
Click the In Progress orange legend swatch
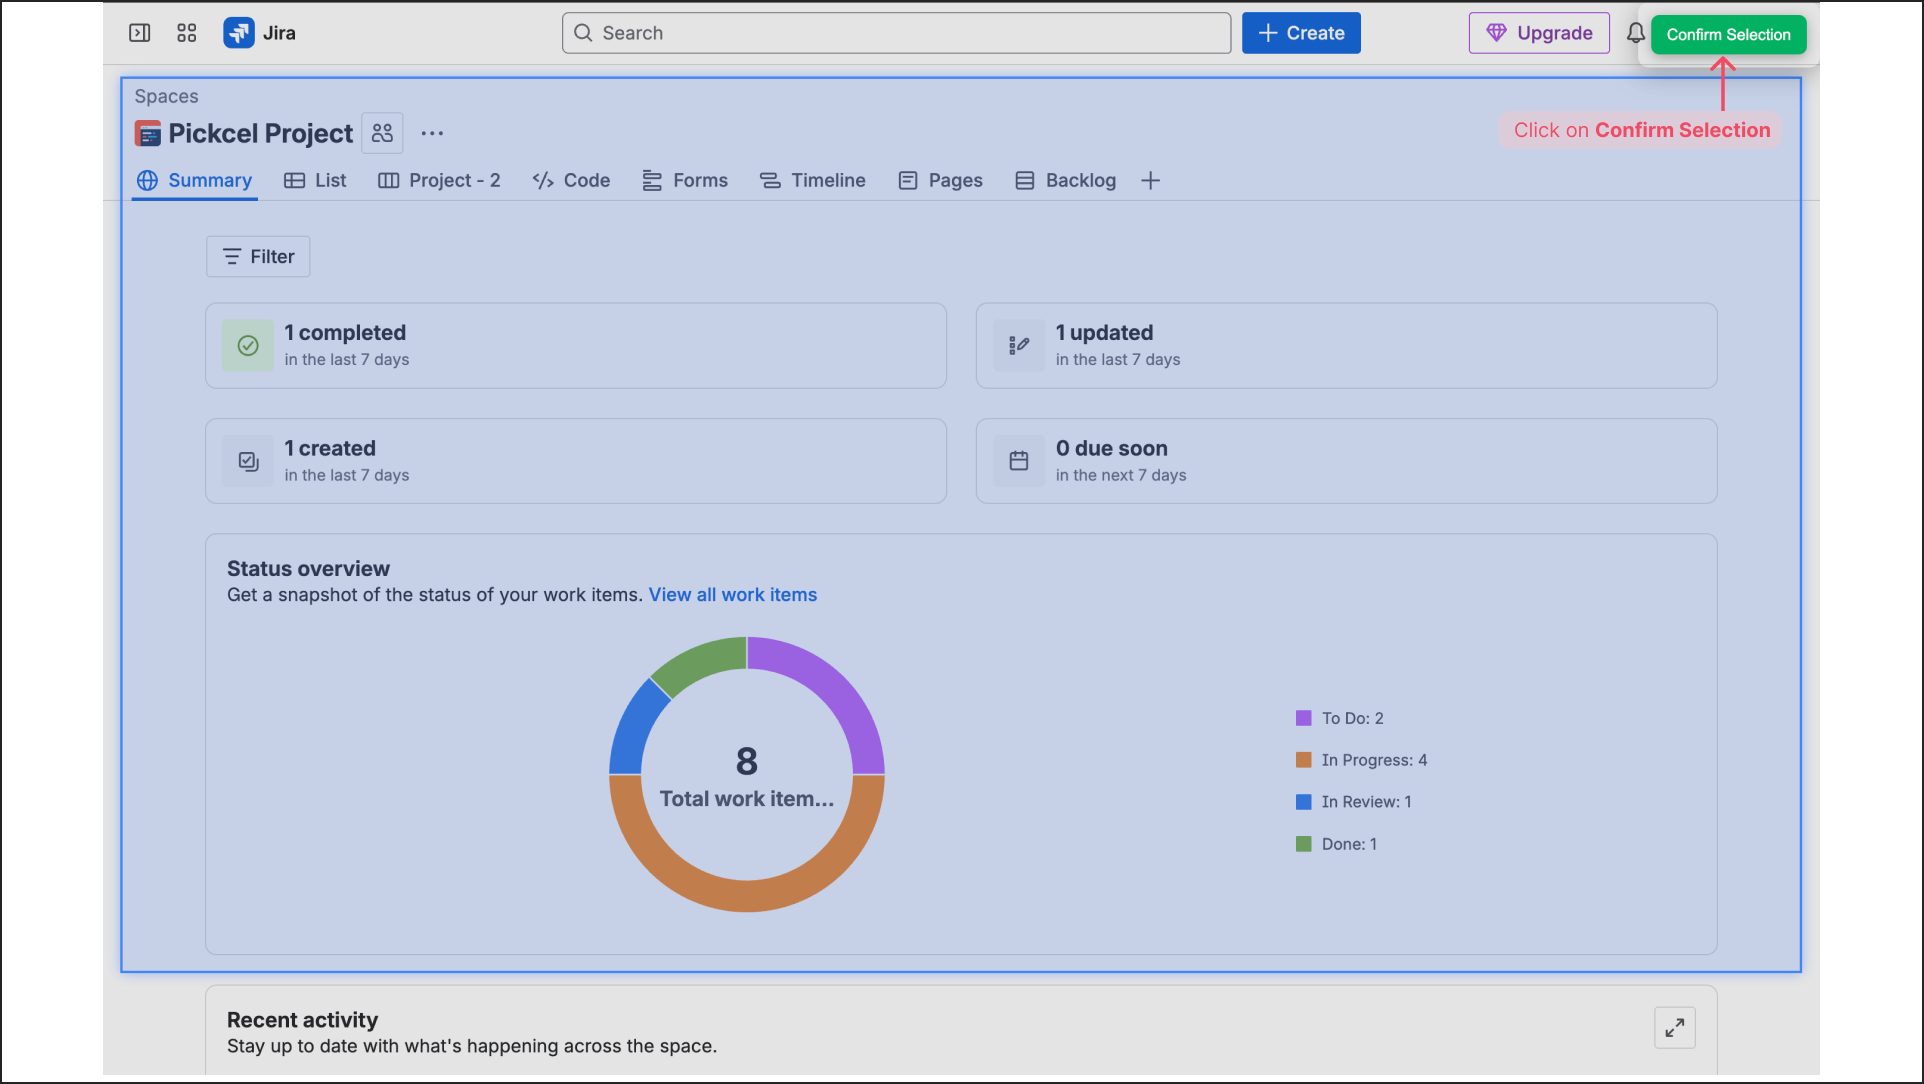coord(1304,760)
